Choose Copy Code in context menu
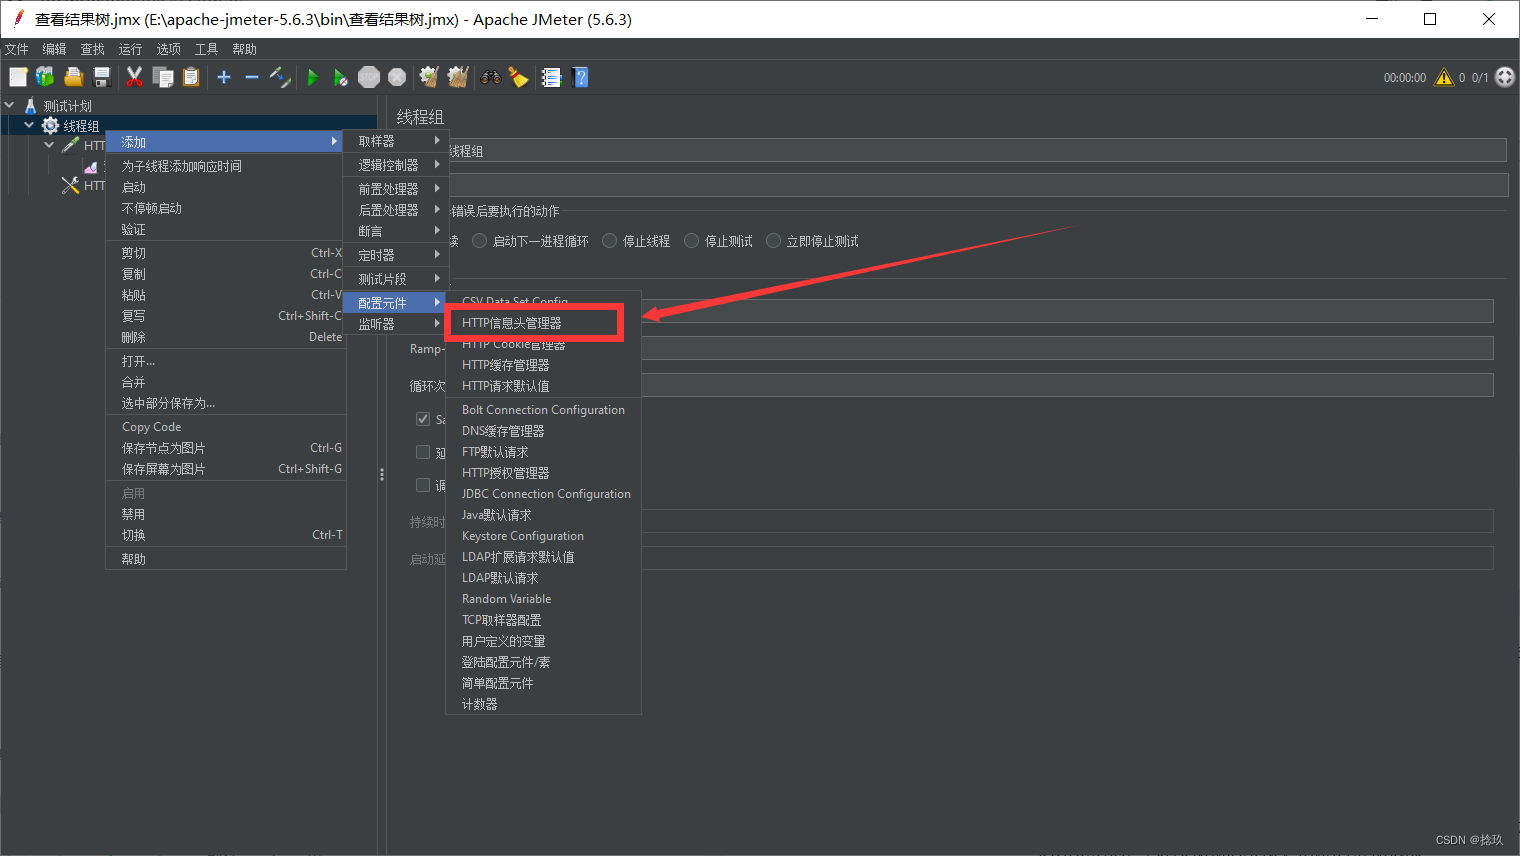The height and width of the screenshot is (856, 1520). 226,427
